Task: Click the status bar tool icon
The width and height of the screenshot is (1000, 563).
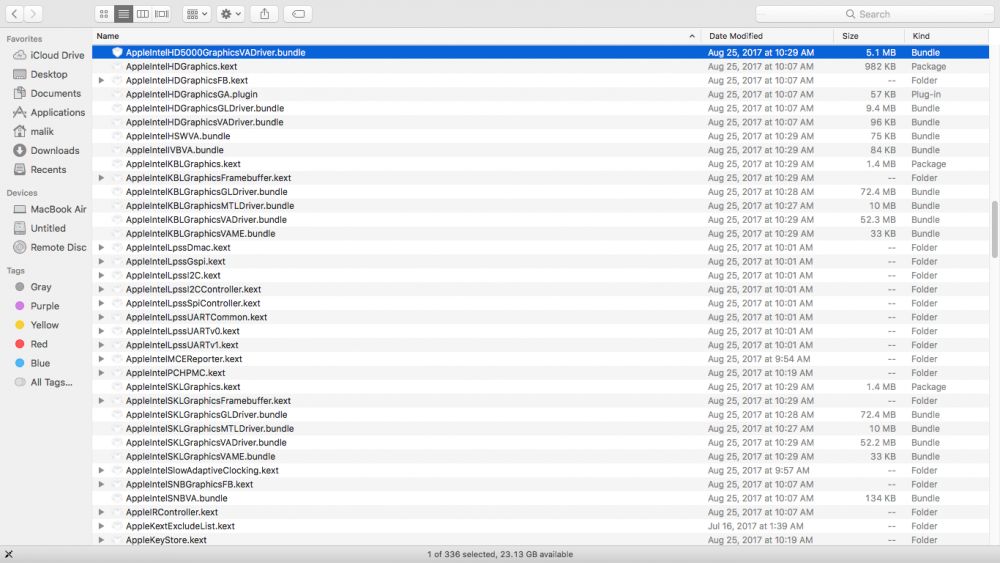Action: tap(9, 554)
